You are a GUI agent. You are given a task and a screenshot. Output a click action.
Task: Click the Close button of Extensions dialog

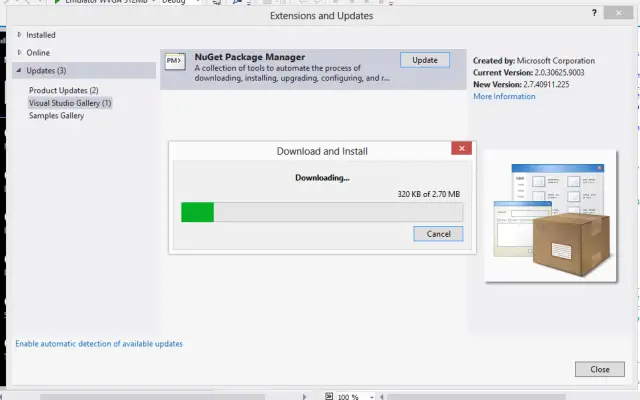[599, 369]
